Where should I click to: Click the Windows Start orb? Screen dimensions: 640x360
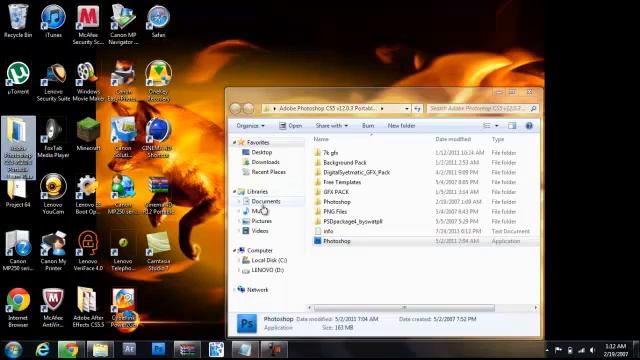[x=13, y=350]
